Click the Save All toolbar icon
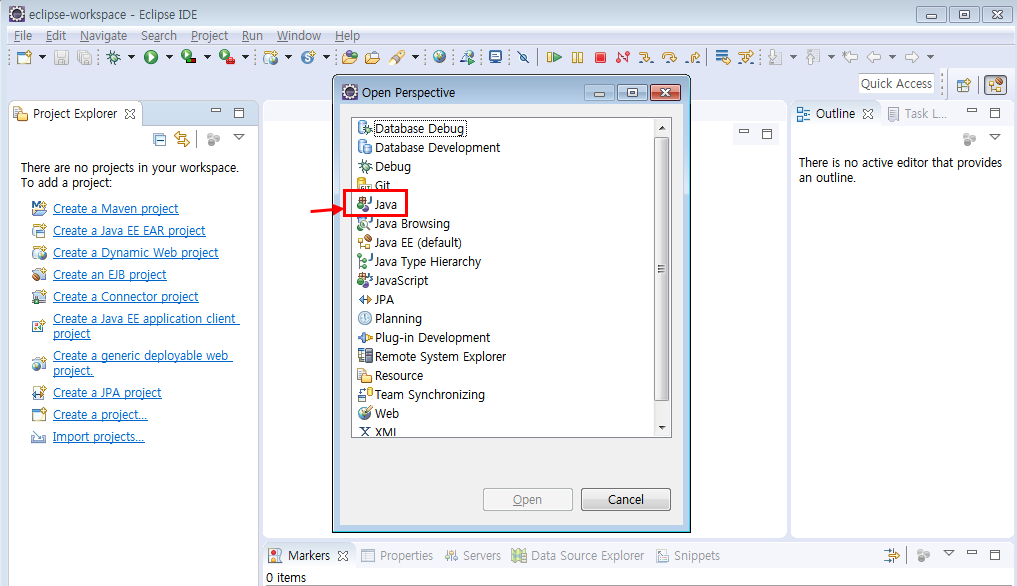Screen dimensions: 1017x586 coord(84,57)
